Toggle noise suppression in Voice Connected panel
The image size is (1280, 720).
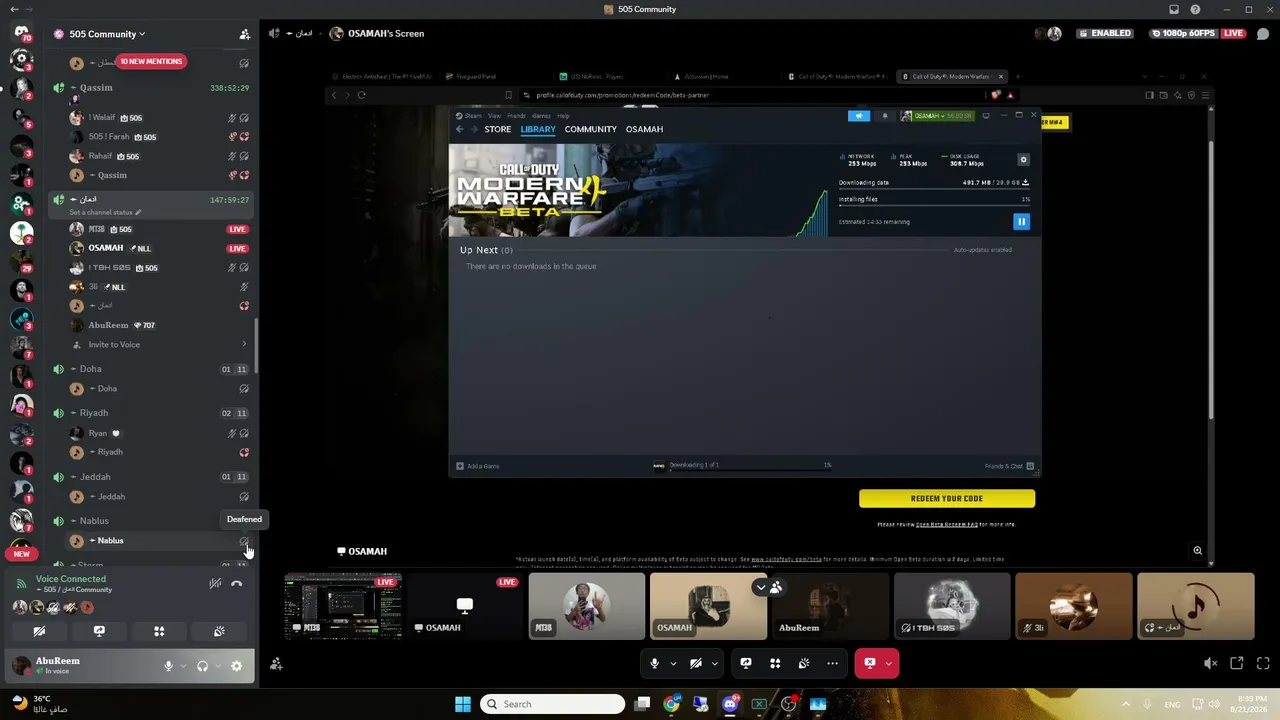[215, 584]
